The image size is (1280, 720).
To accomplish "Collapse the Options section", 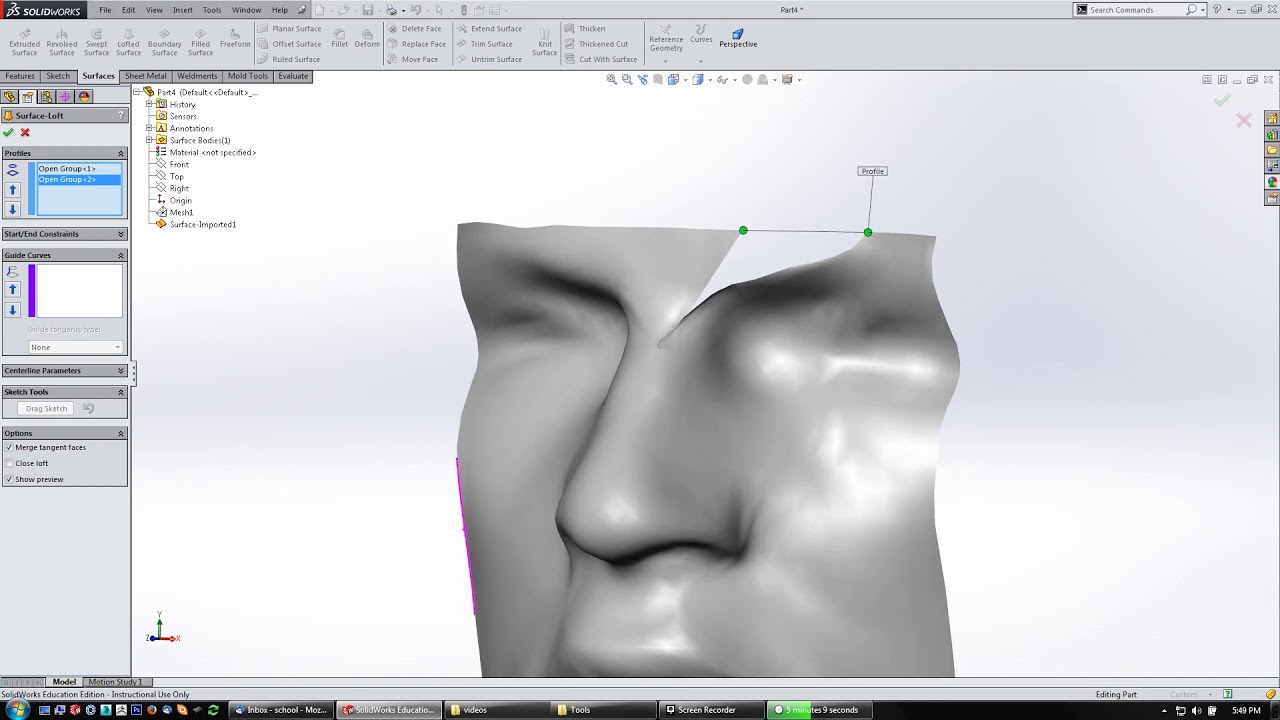I will point(121,433).
